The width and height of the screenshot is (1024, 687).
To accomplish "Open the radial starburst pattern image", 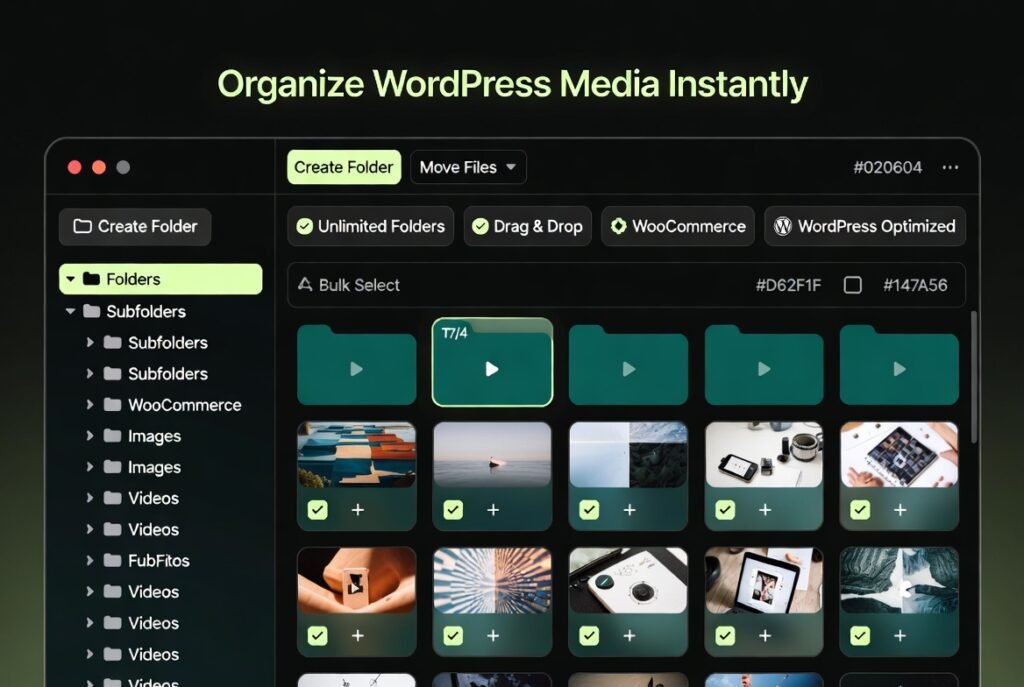I will [492, 580].
